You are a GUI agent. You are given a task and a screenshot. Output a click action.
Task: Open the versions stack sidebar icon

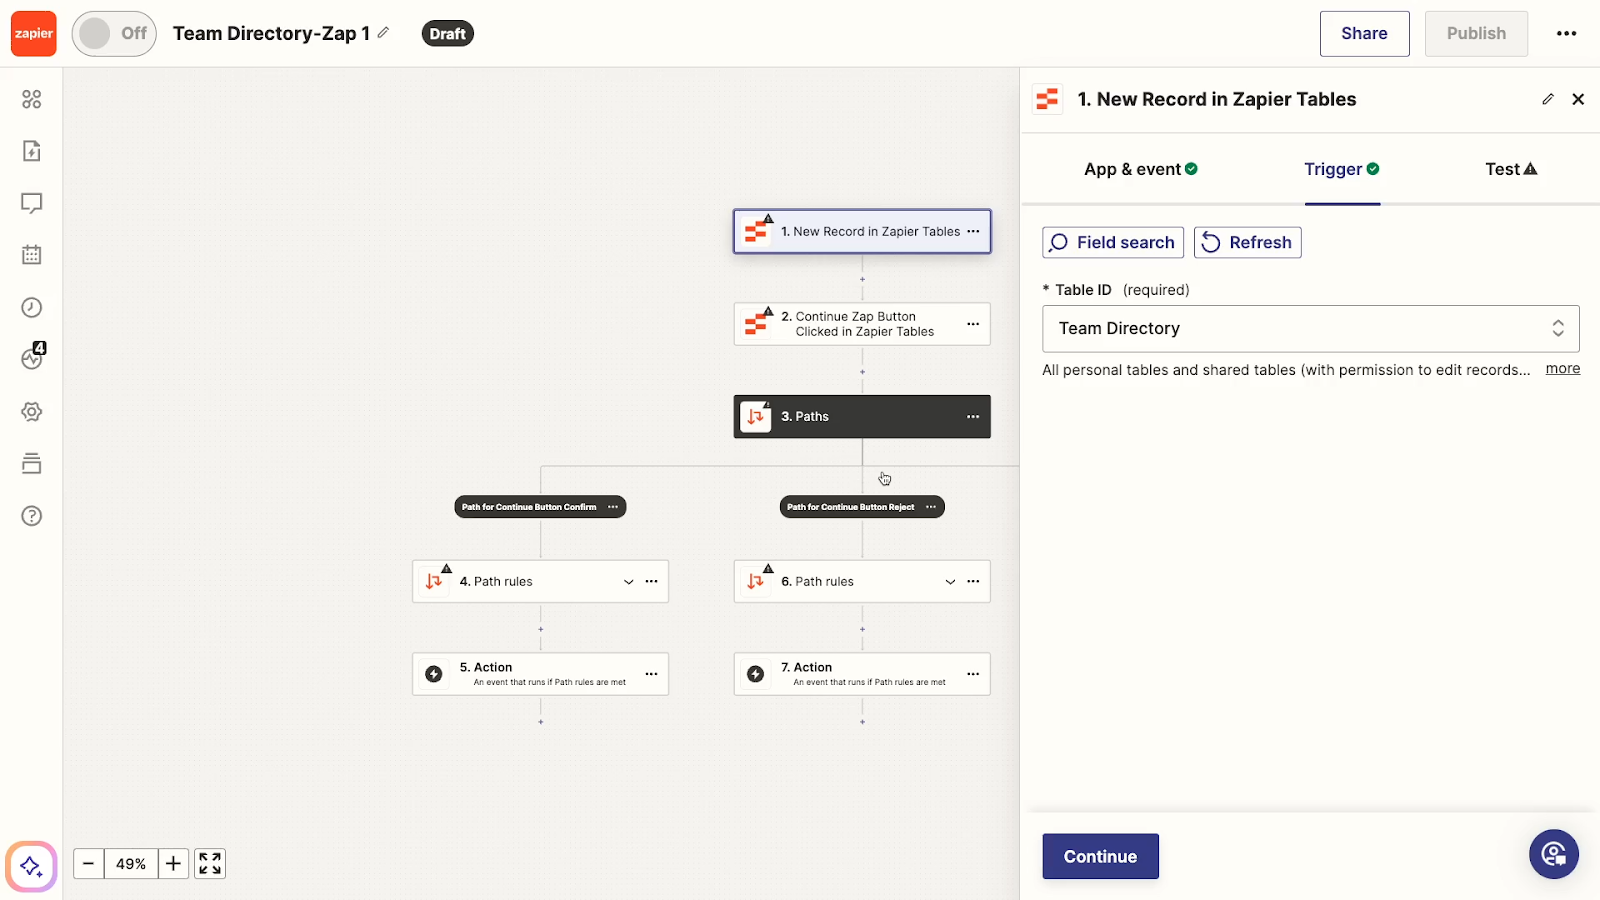tap(32, 464)
